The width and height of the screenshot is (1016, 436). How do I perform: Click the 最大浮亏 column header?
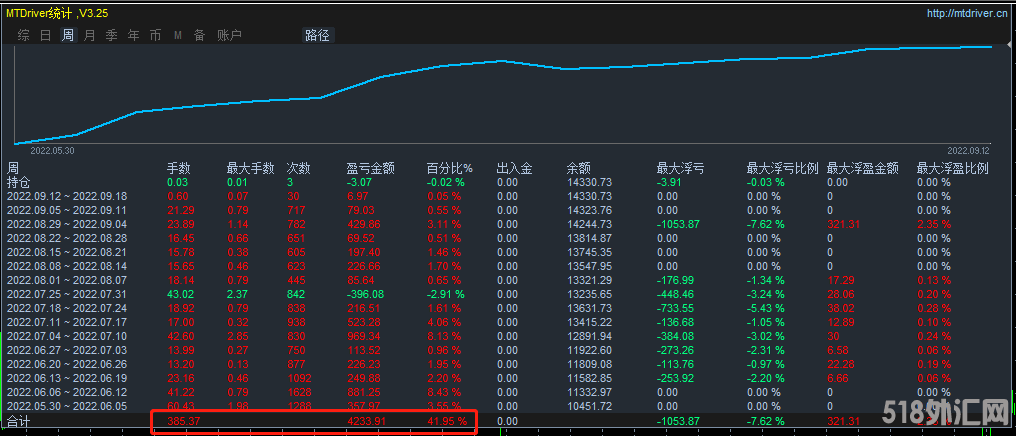pos(680,168)
